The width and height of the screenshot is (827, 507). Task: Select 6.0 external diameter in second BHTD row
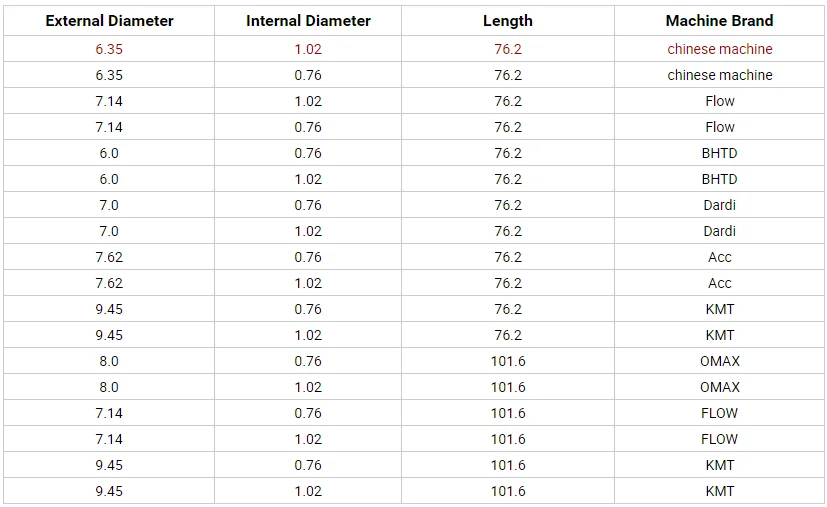(x=109, y=179)
